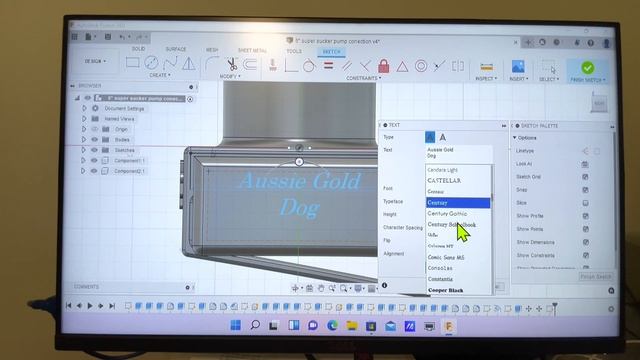Viewport: 640px width, 360px height.
Task: Select the Offset tool
Action: click(x=250, y=64)
